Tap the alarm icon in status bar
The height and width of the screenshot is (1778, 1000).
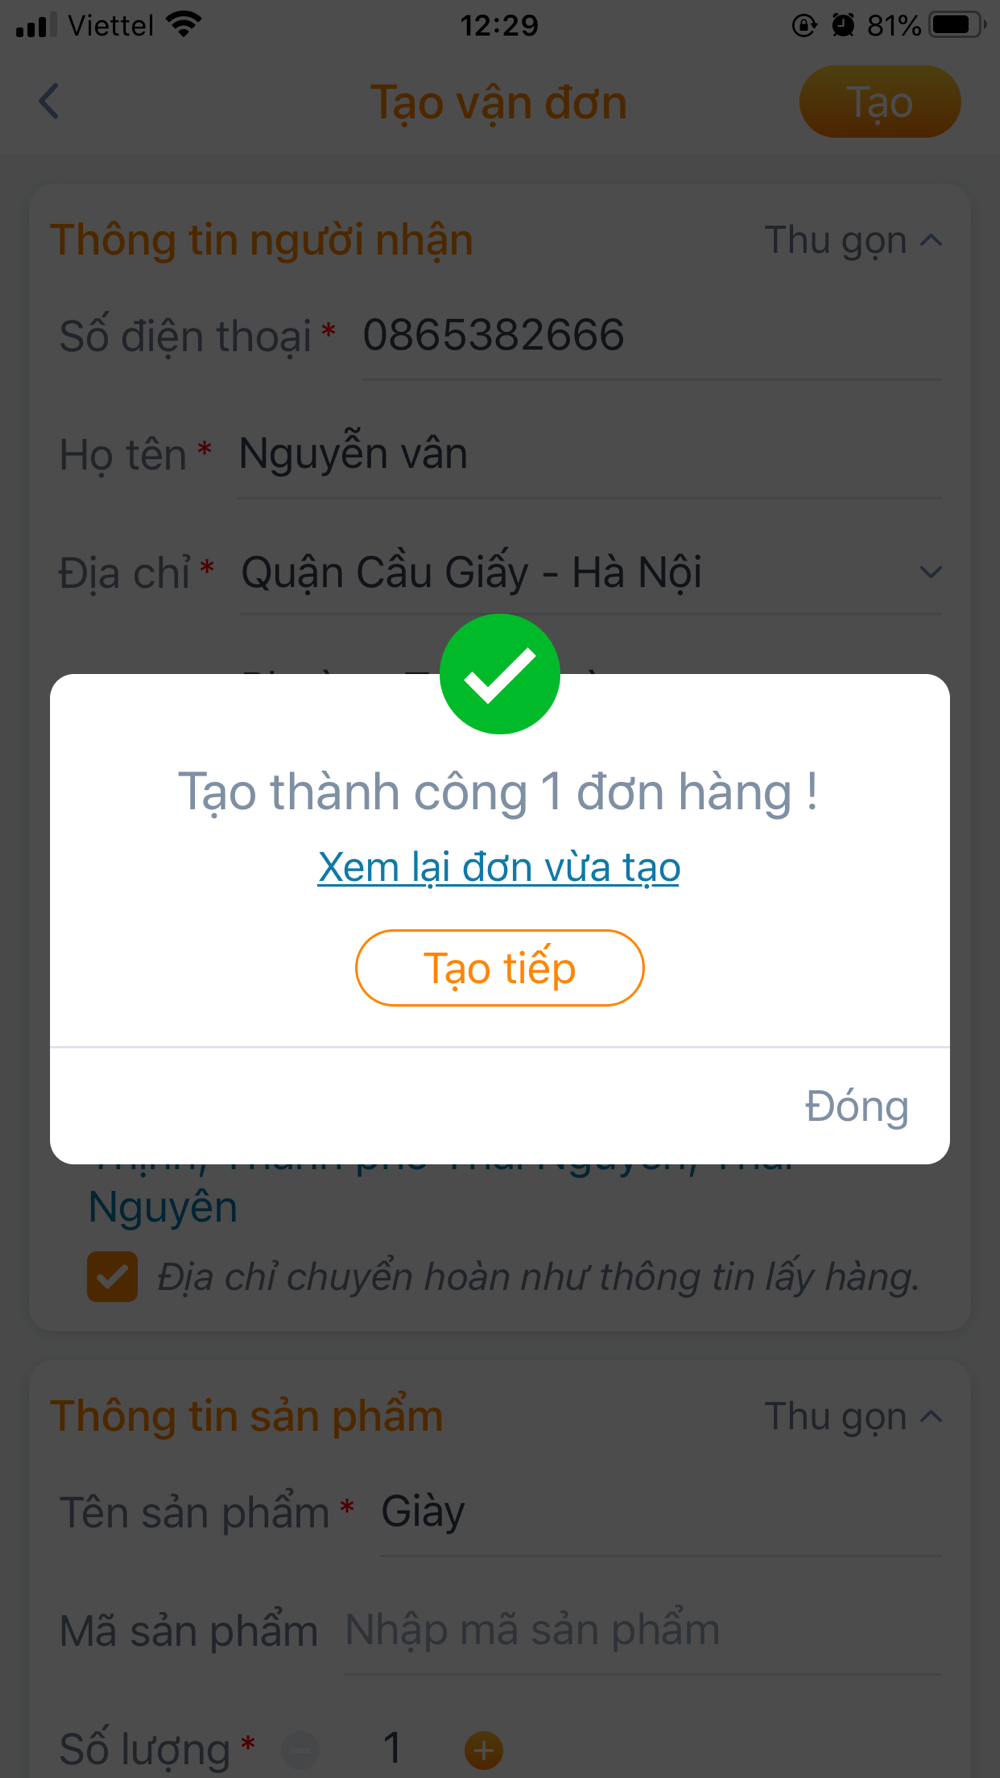point(843,25)
